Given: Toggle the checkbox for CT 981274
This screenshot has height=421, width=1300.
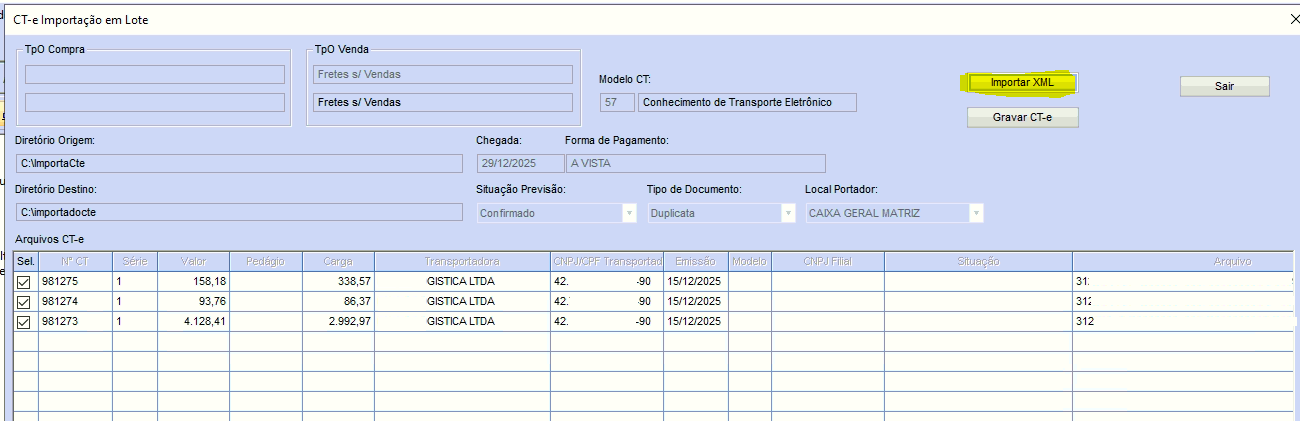Looking at the screenshot, I should coord(24,301).
